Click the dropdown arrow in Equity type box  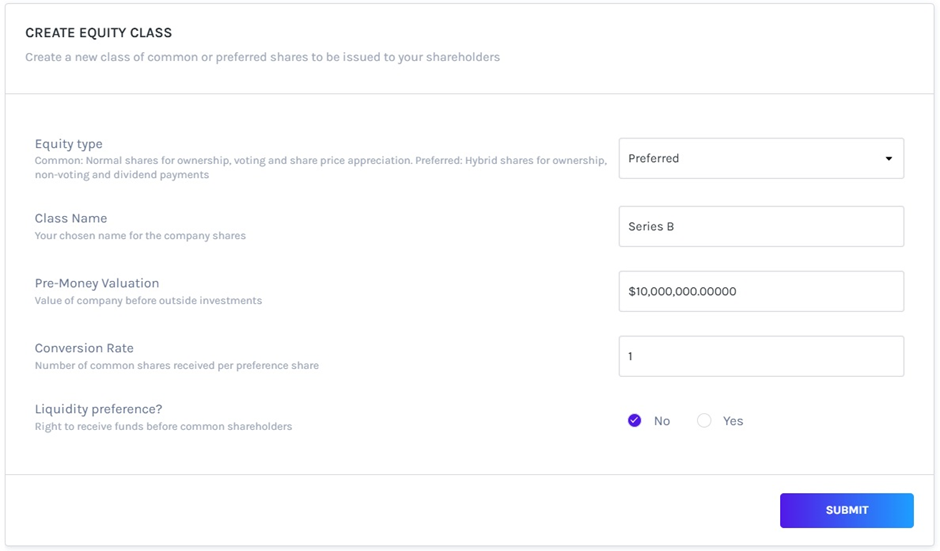coord(888,159)
